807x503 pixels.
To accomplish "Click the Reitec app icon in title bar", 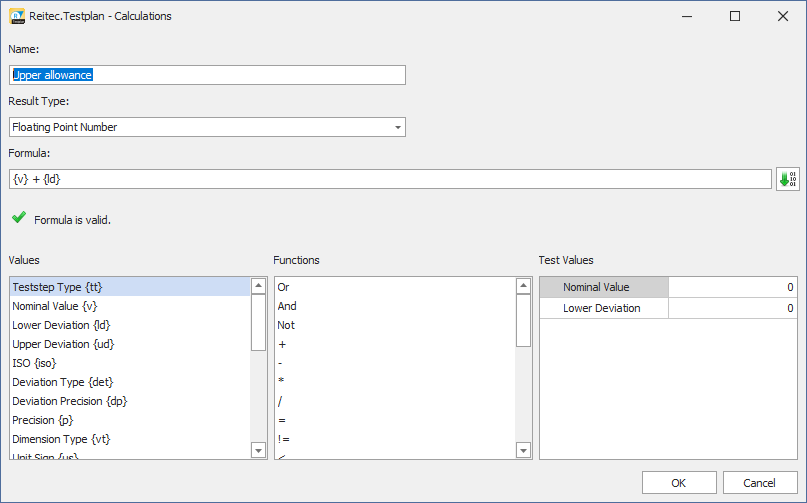I will 16,16.
